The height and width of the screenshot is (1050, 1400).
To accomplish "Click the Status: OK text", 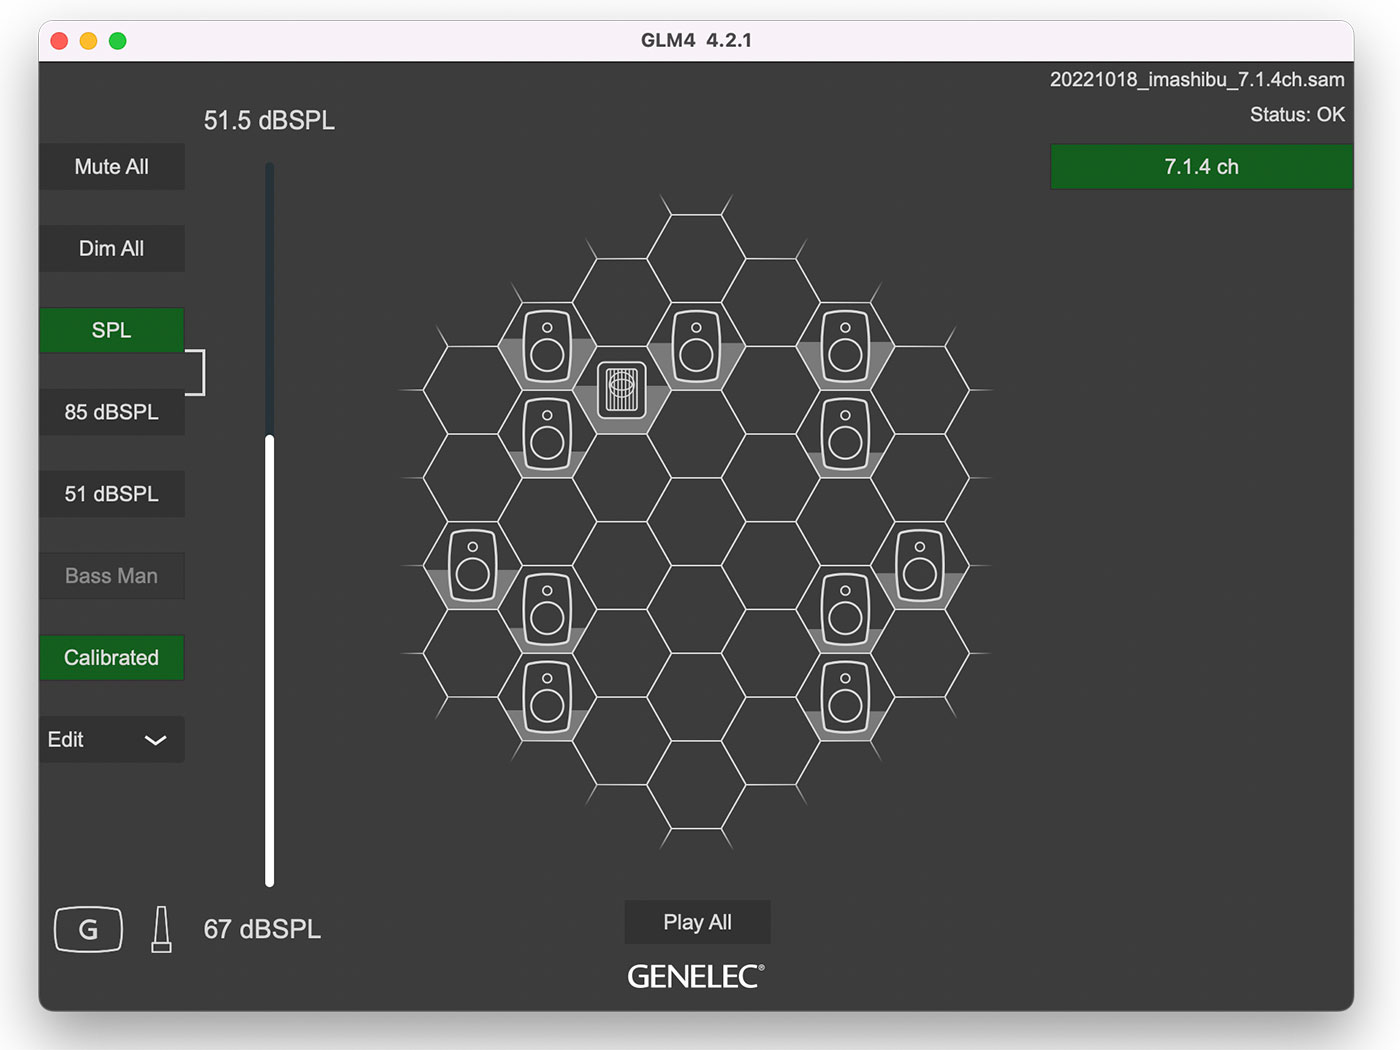I will click(1297, 115).
